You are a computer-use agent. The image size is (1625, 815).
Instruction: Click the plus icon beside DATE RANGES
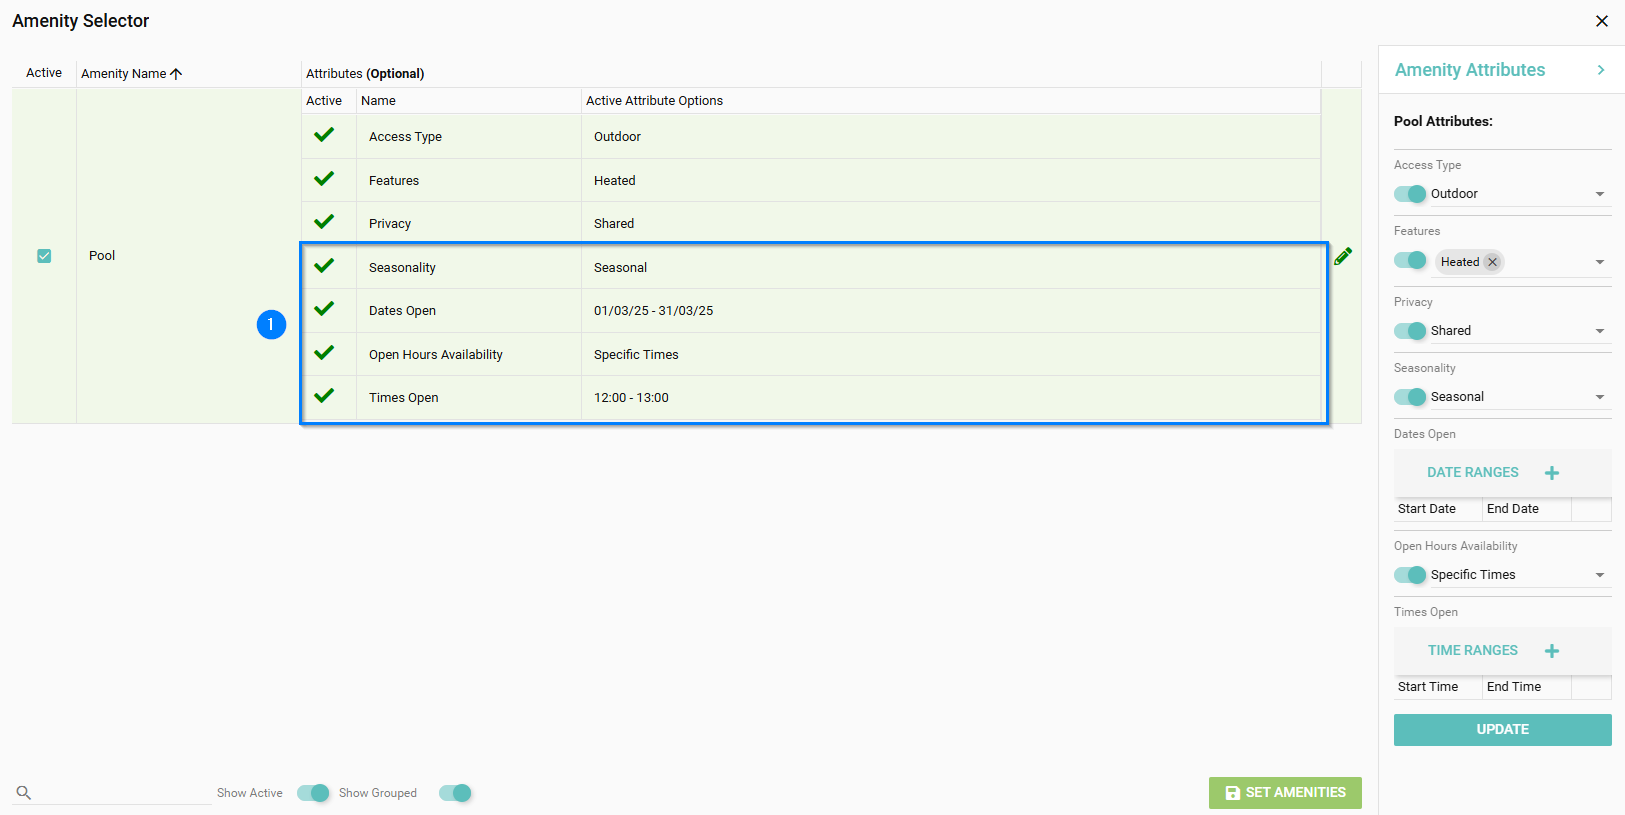pos(1551,473)
